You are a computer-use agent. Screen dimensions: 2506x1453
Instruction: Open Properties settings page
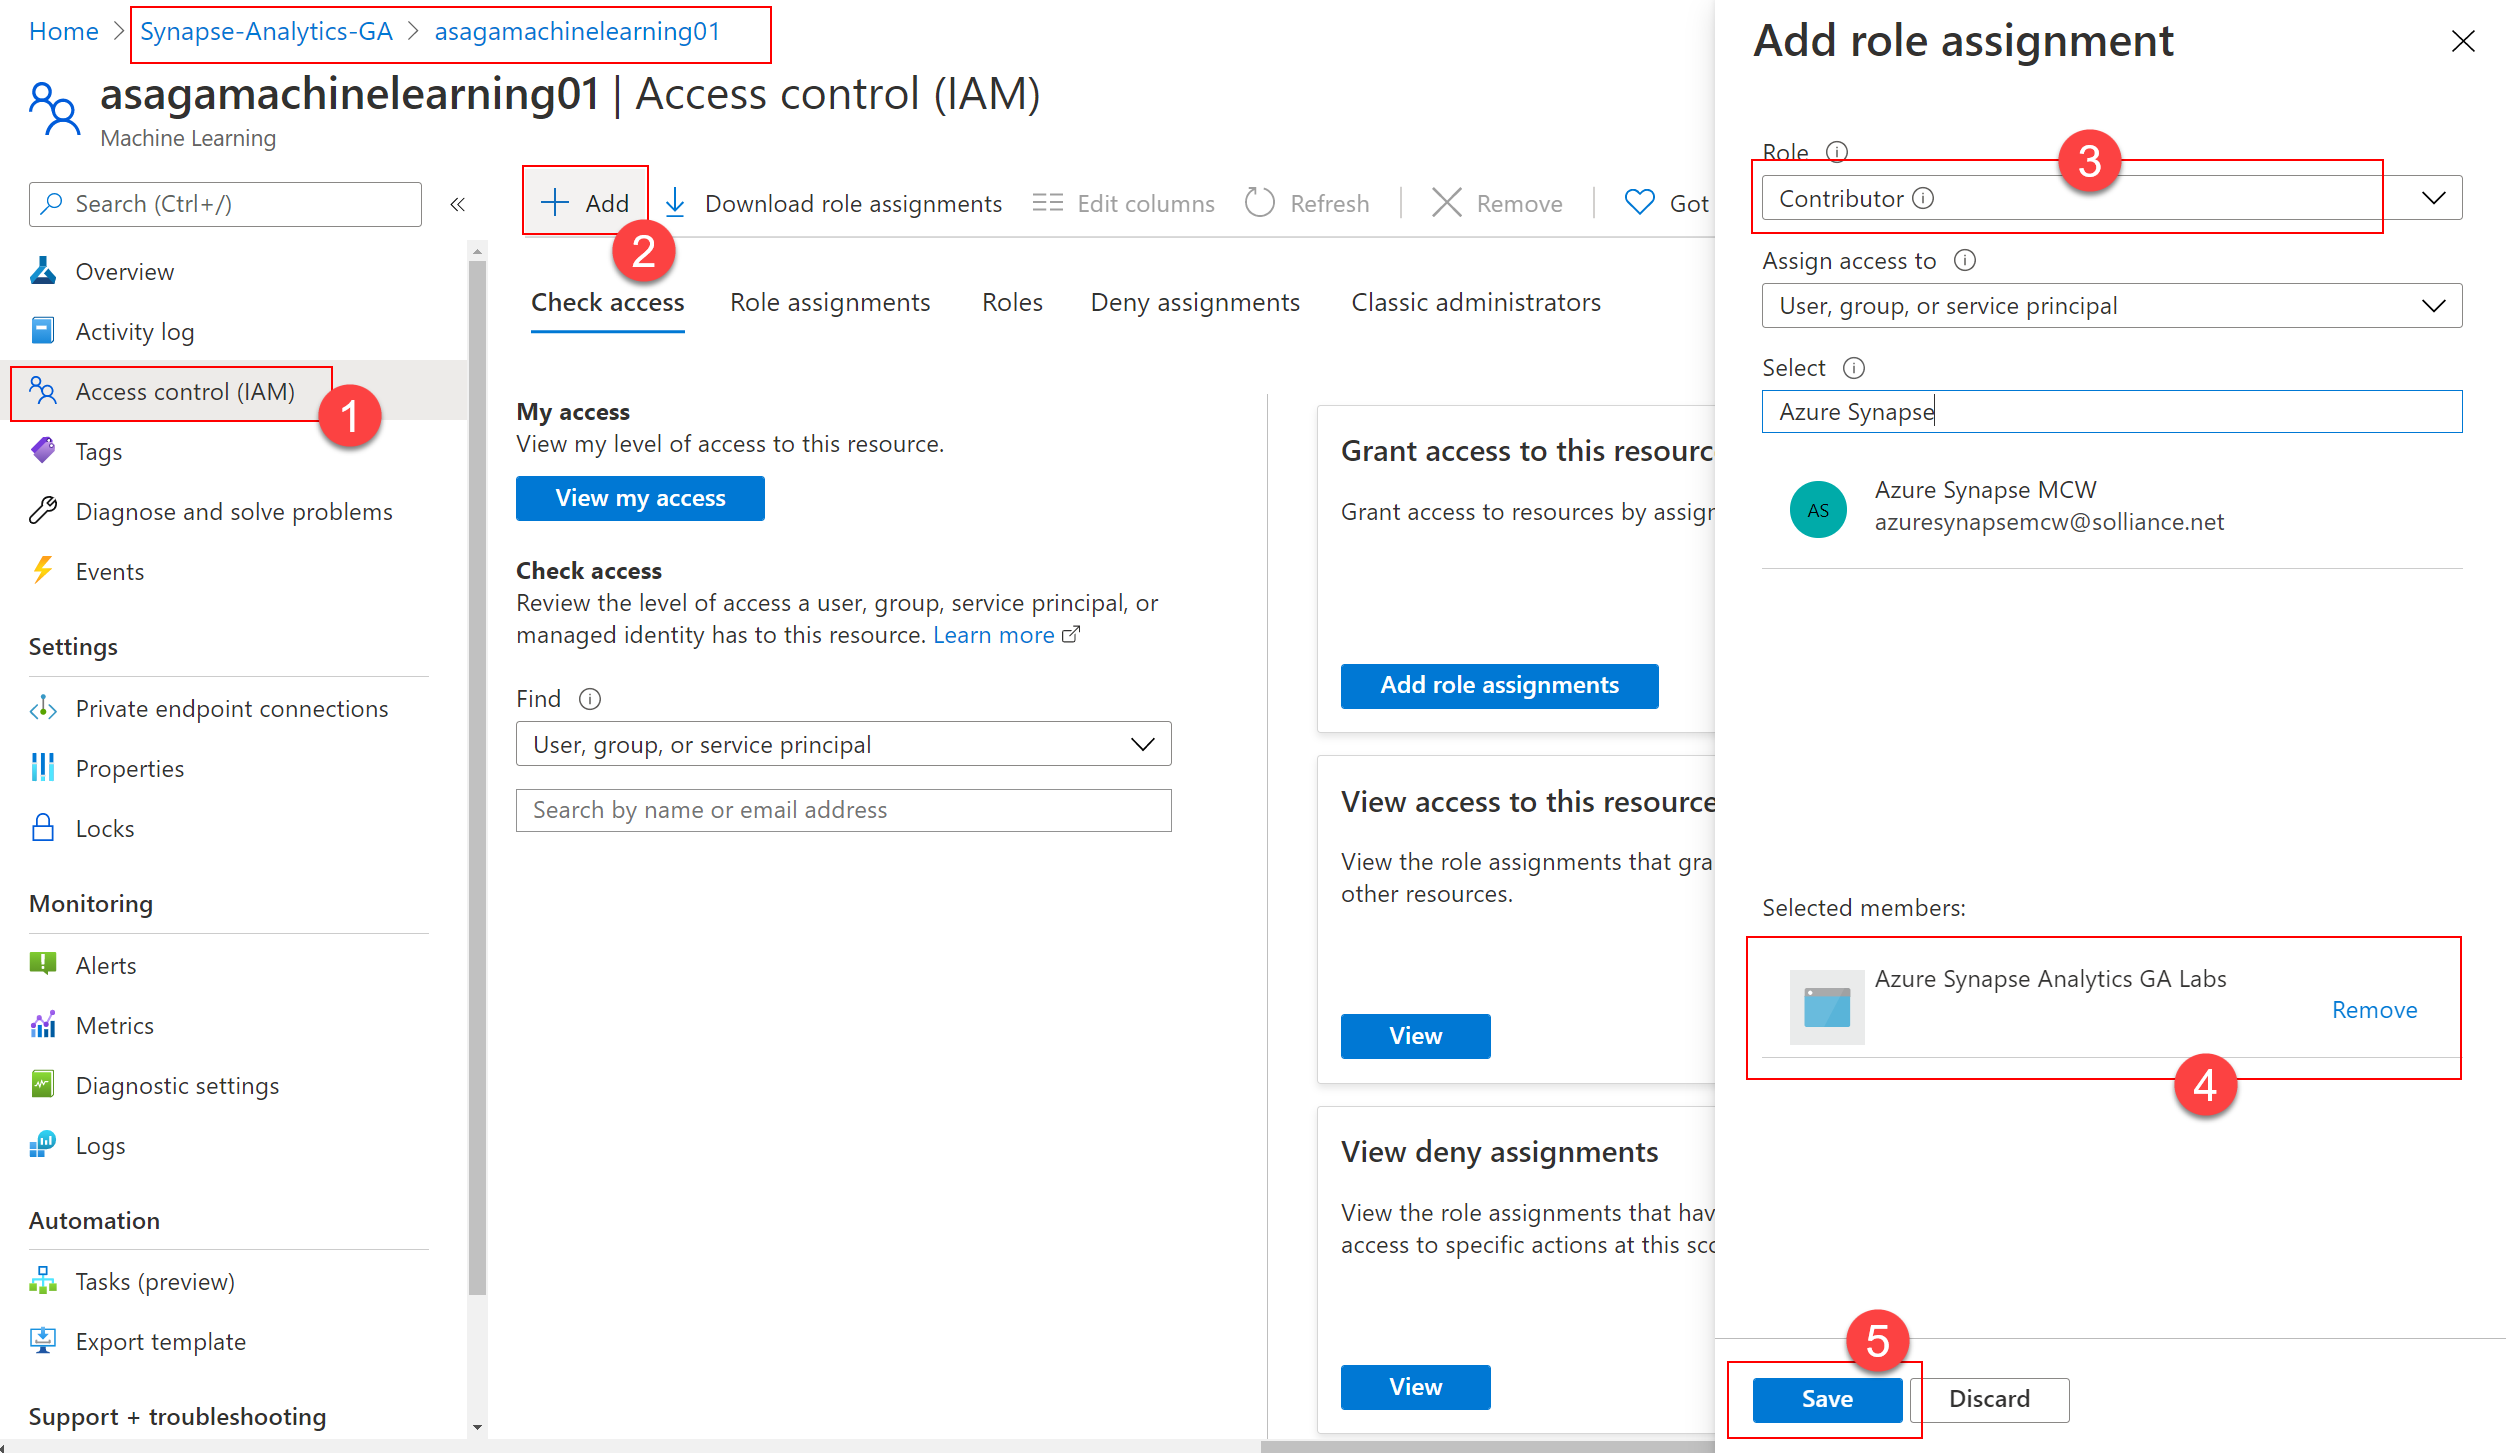coord(129,768)
